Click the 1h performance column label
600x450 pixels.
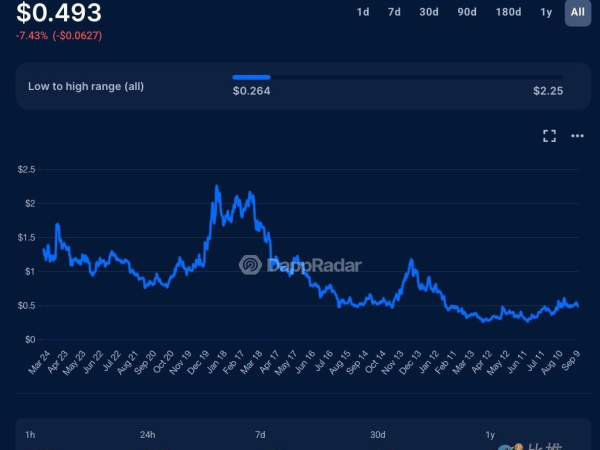click(x=30, y=435)
